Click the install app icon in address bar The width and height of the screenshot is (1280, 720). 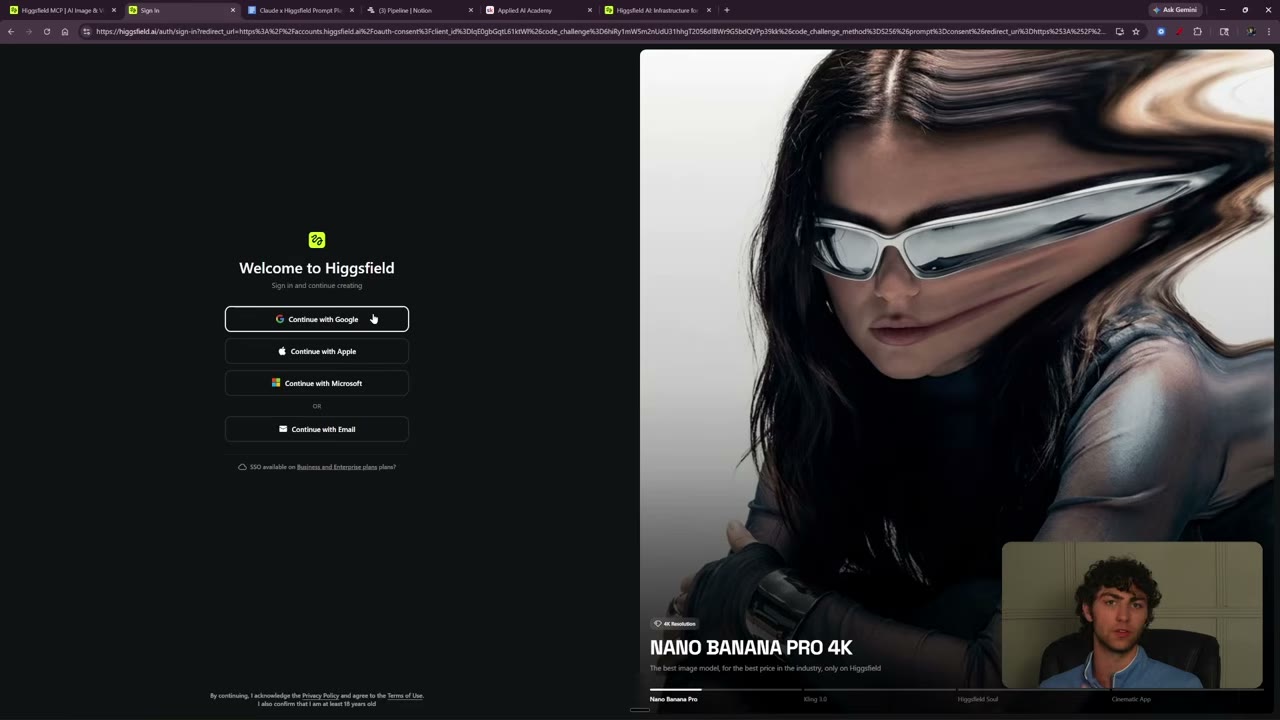click(x=1119, y=31)
